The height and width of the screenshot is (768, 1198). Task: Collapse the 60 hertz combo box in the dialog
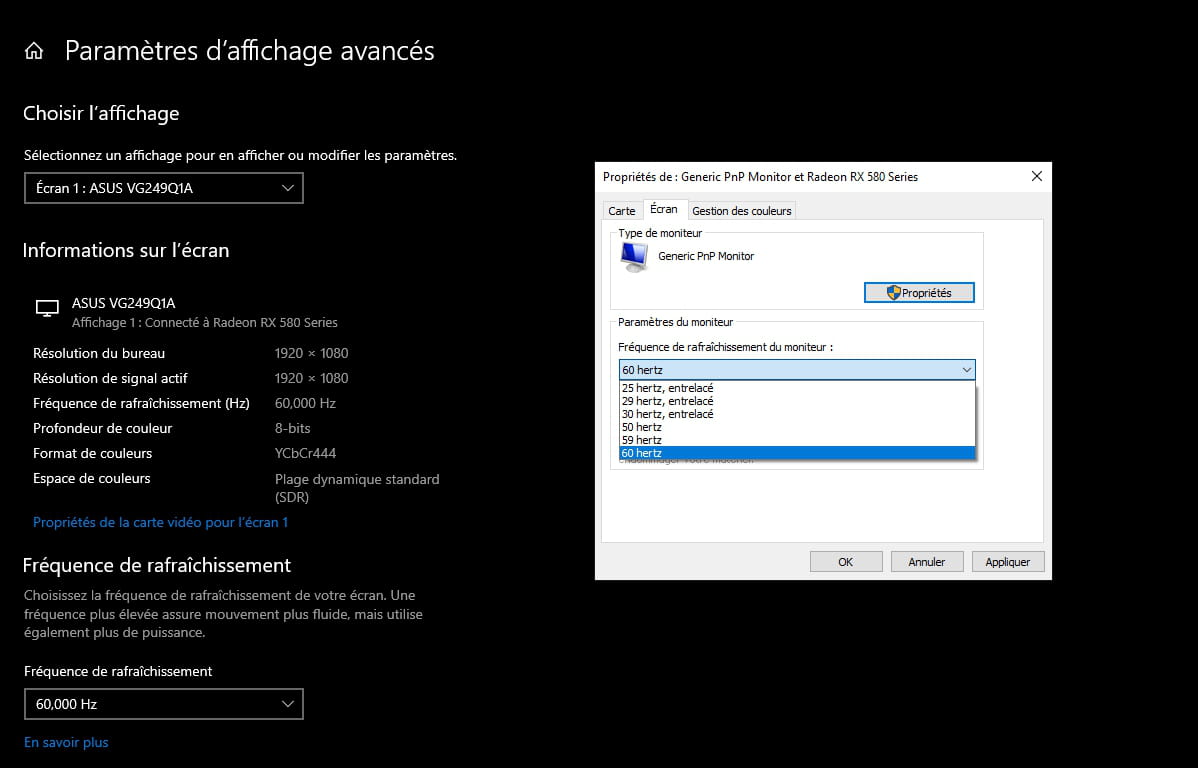pos(797,370)
